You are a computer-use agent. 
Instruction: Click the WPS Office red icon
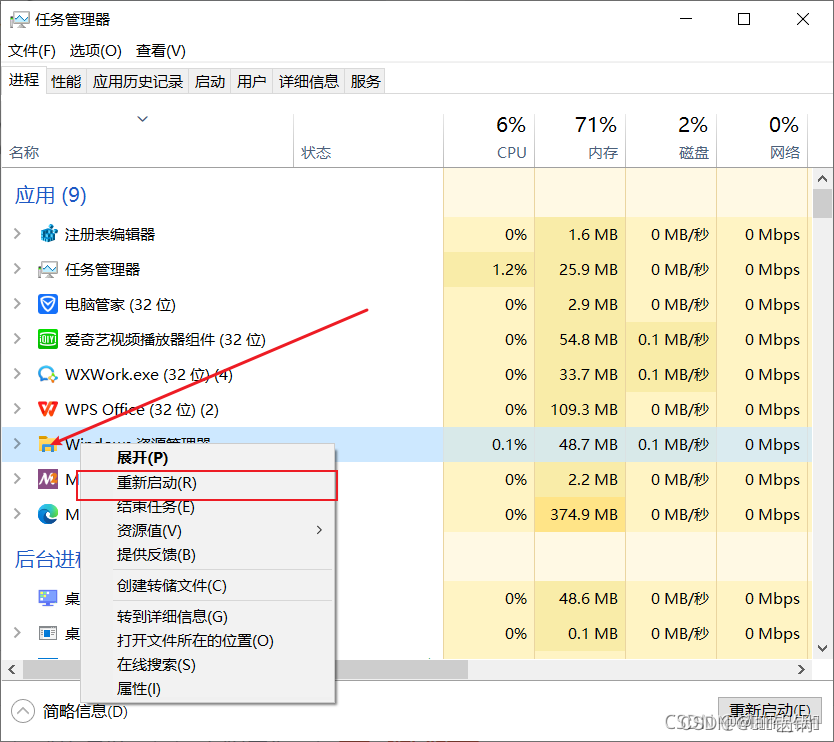48,409
